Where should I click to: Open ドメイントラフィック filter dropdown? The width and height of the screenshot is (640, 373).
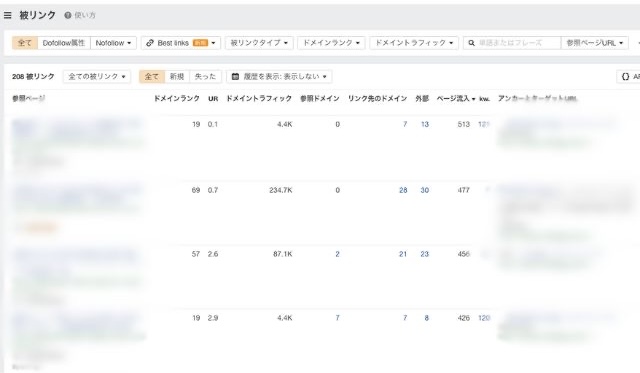[x=414, y=43]
